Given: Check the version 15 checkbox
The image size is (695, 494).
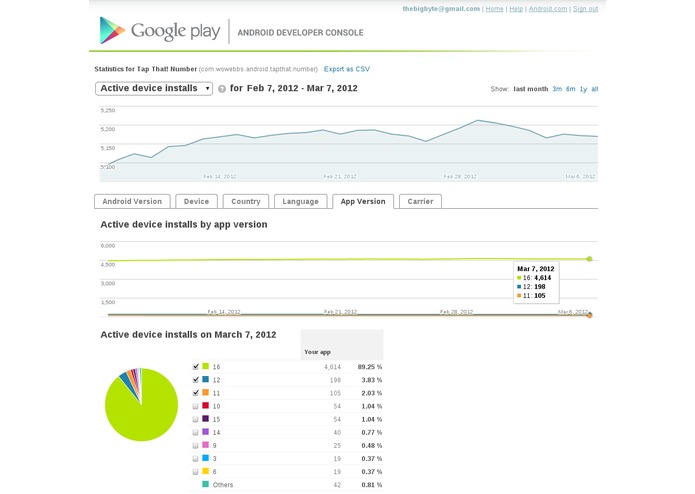Looking at the screenshot, I should (195, 419).
